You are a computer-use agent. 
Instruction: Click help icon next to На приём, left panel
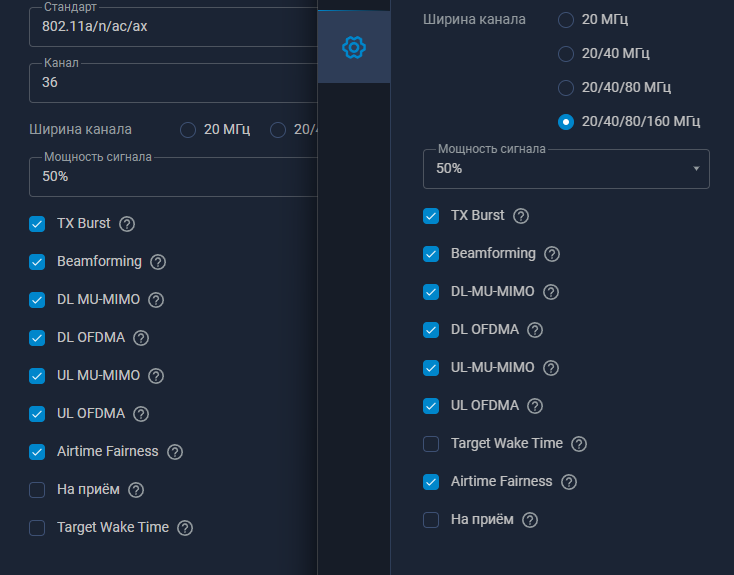137,490
